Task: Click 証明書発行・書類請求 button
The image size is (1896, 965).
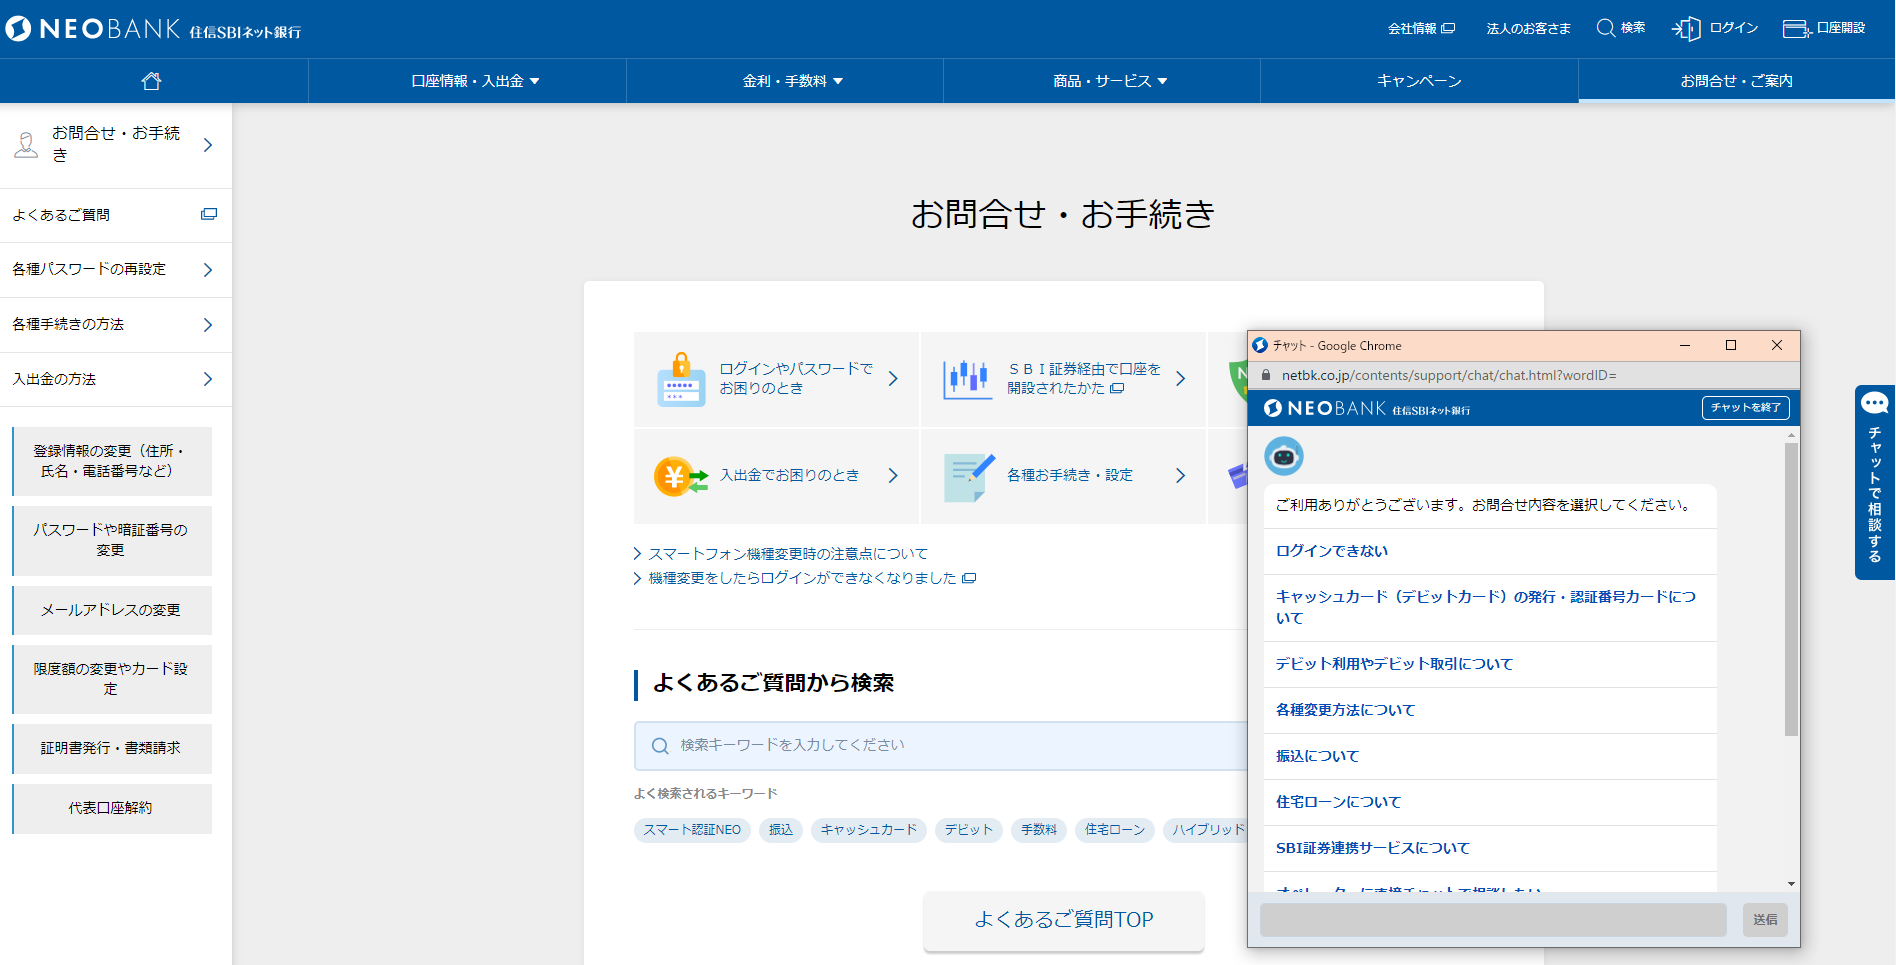Action: (112, 748)
